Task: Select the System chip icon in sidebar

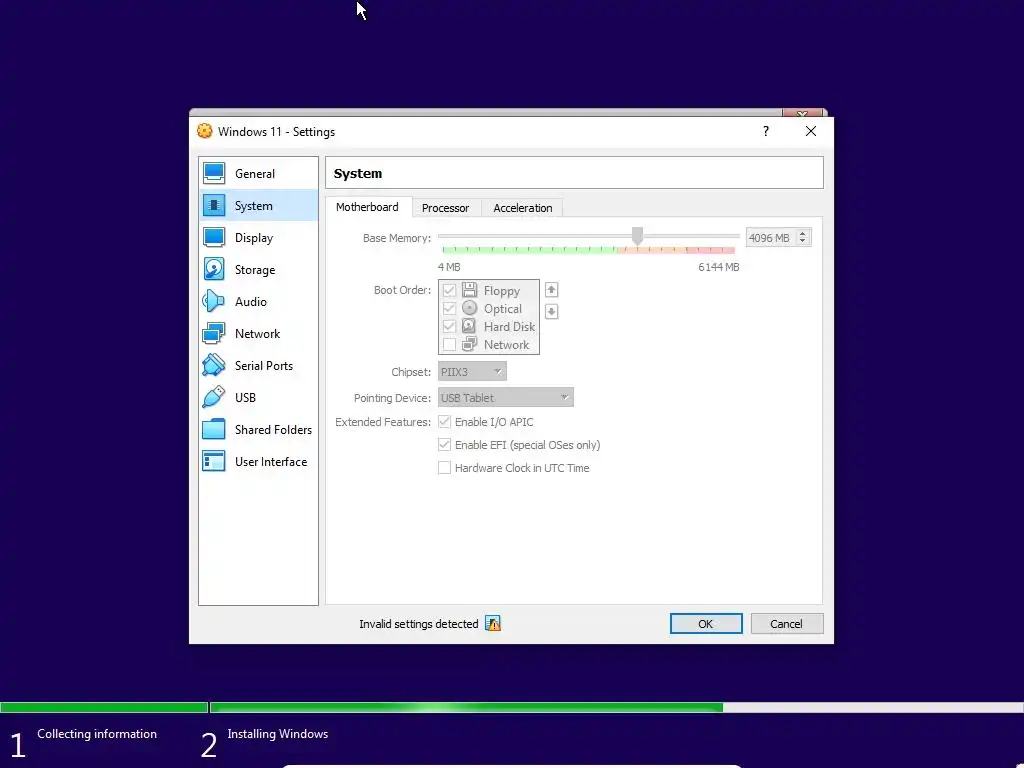Action: [x=214, y=205]
